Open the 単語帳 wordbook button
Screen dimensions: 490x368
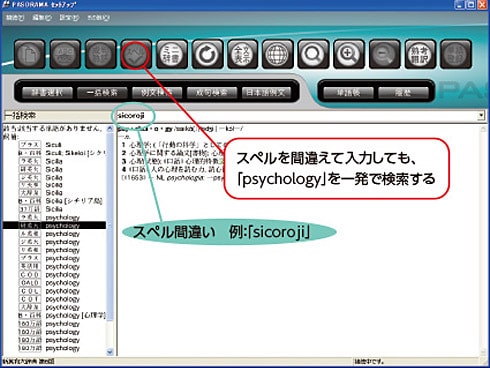pos(348,92)
